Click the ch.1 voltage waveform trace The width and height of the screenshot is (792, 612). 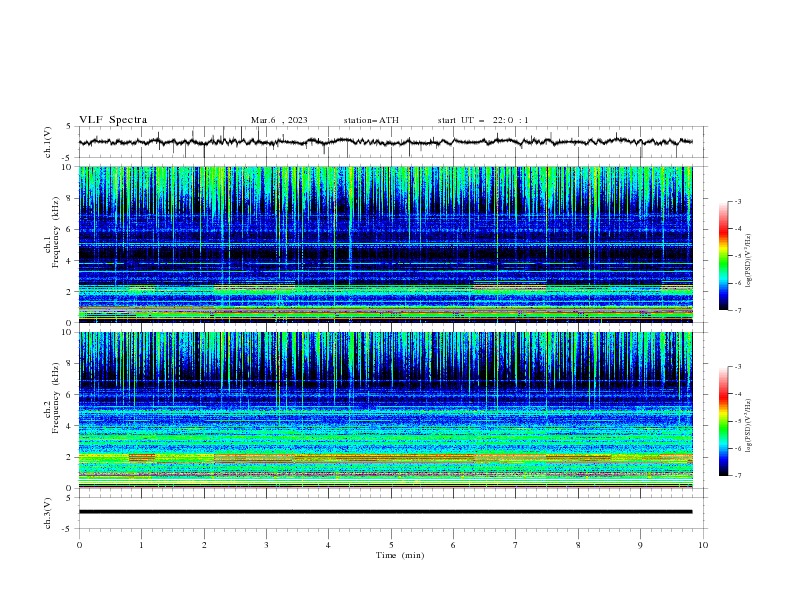[385, 142]
